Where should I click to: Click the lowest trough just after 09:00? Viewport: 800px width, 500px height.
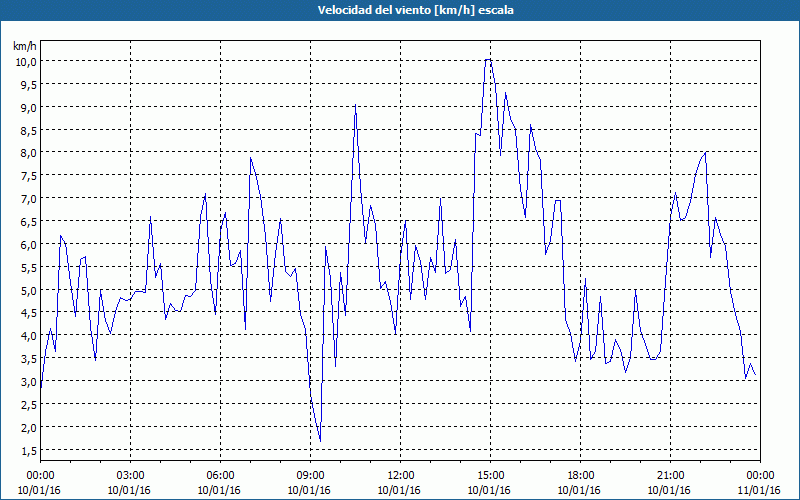(x=320, y=441)
